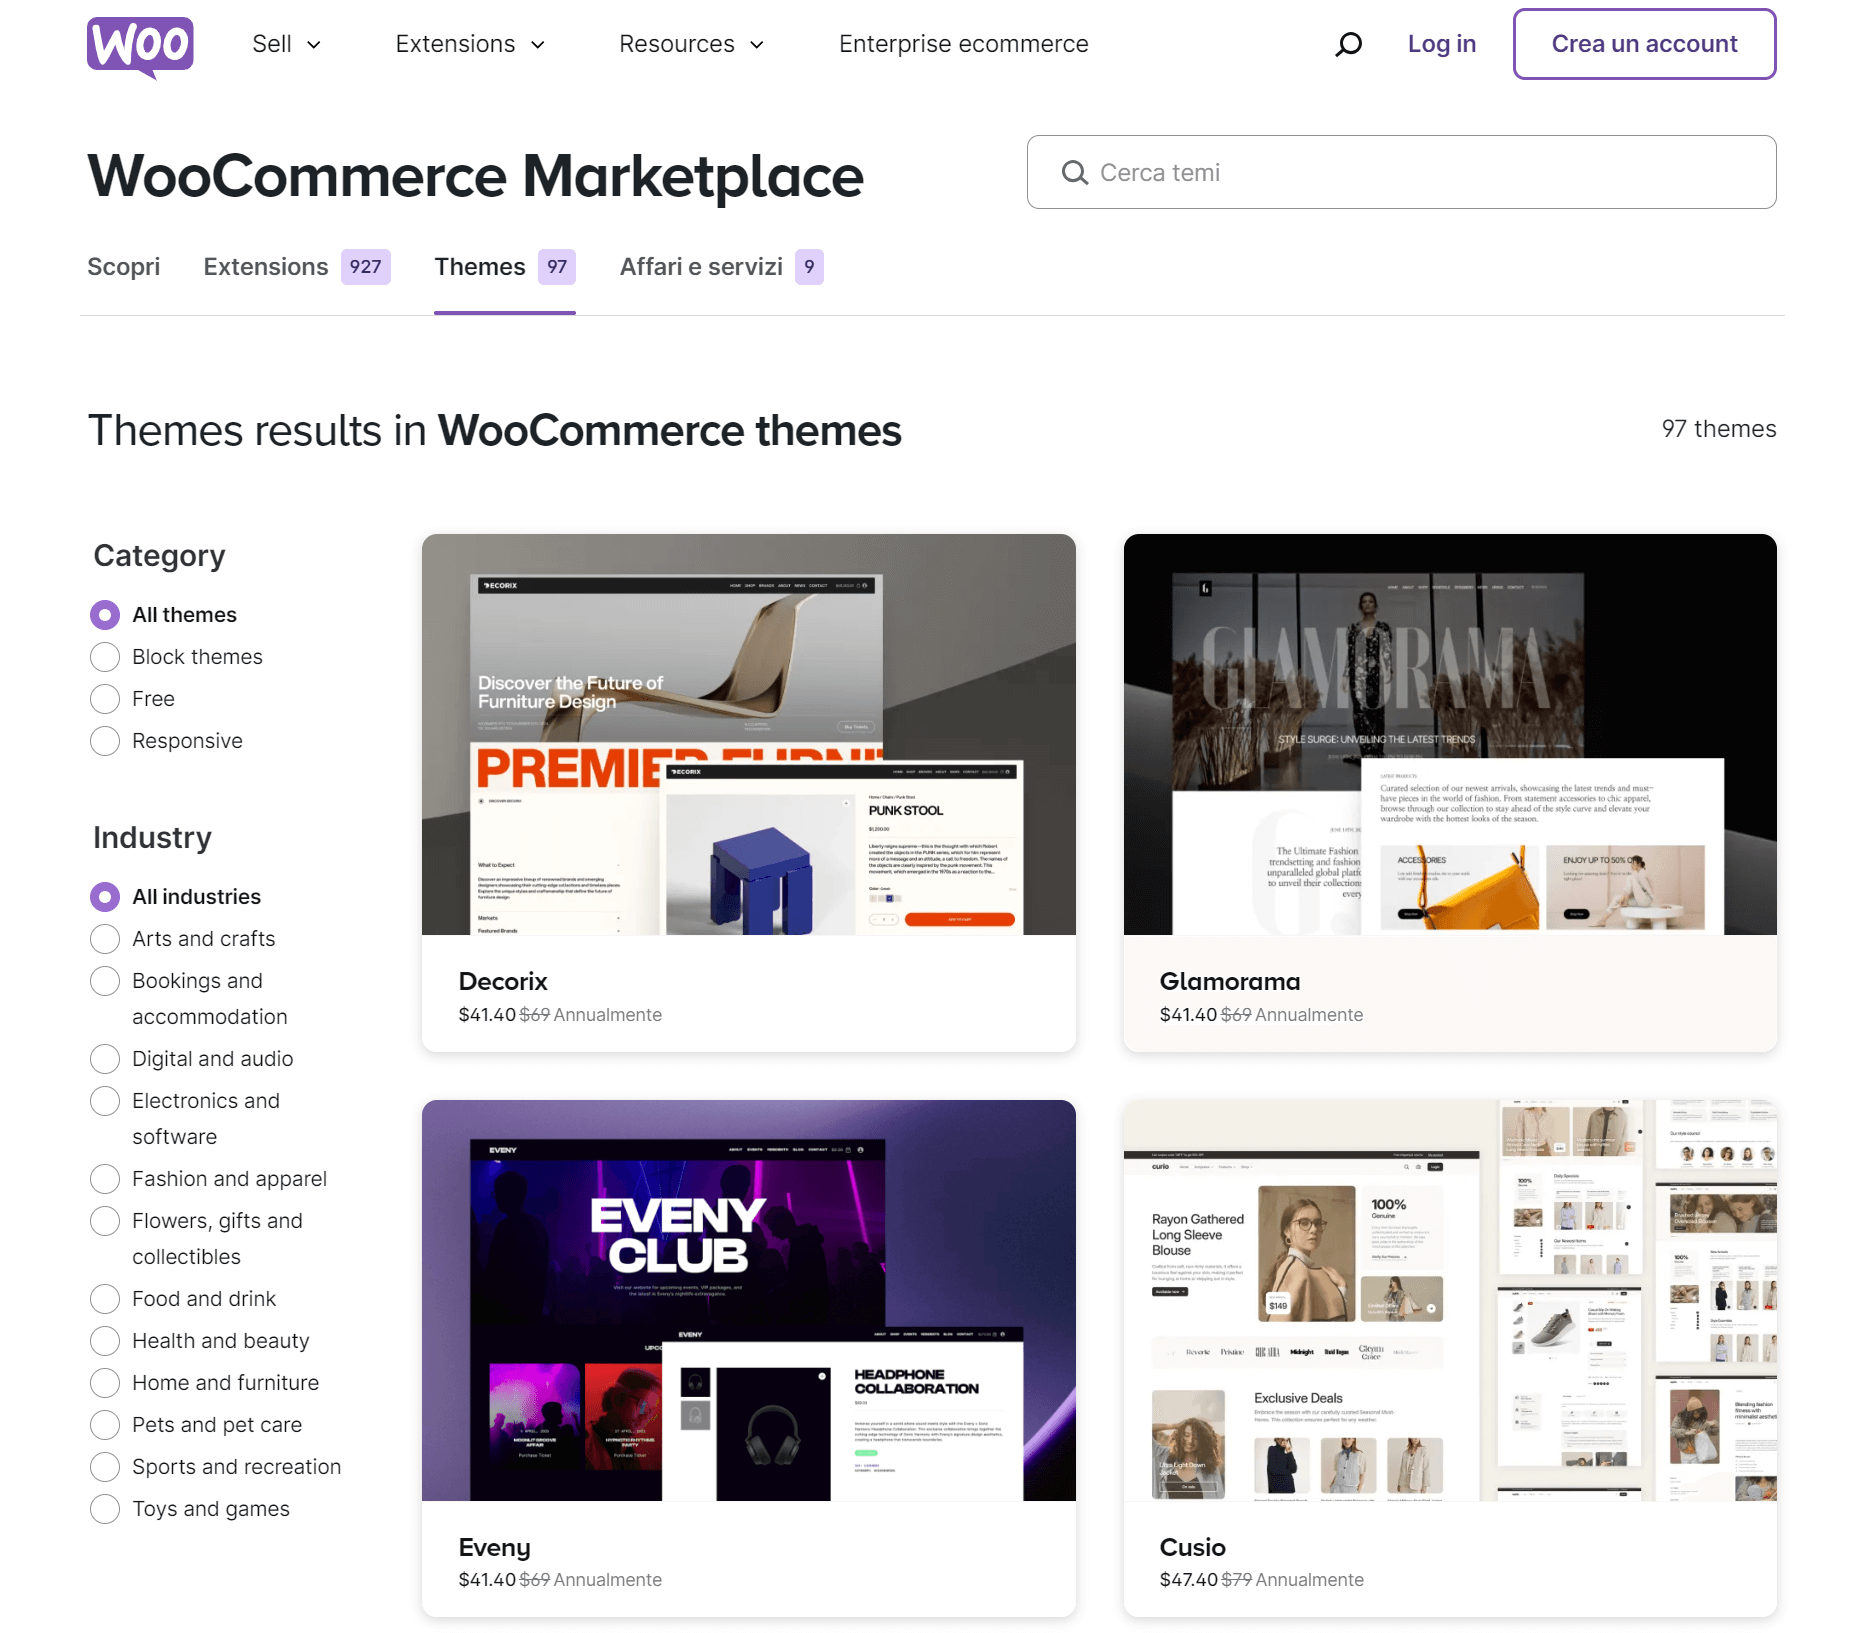Click Cusio price '$47.40'

click(1188, 1580)
